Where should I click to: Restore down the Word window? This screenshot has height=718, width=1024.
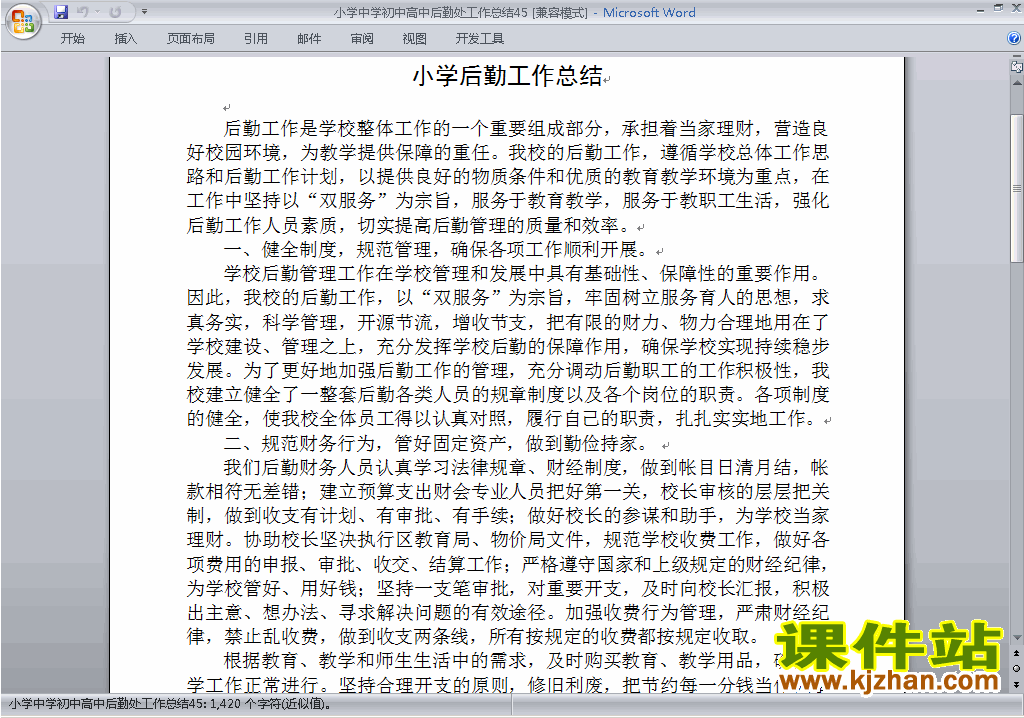[998, 8]
